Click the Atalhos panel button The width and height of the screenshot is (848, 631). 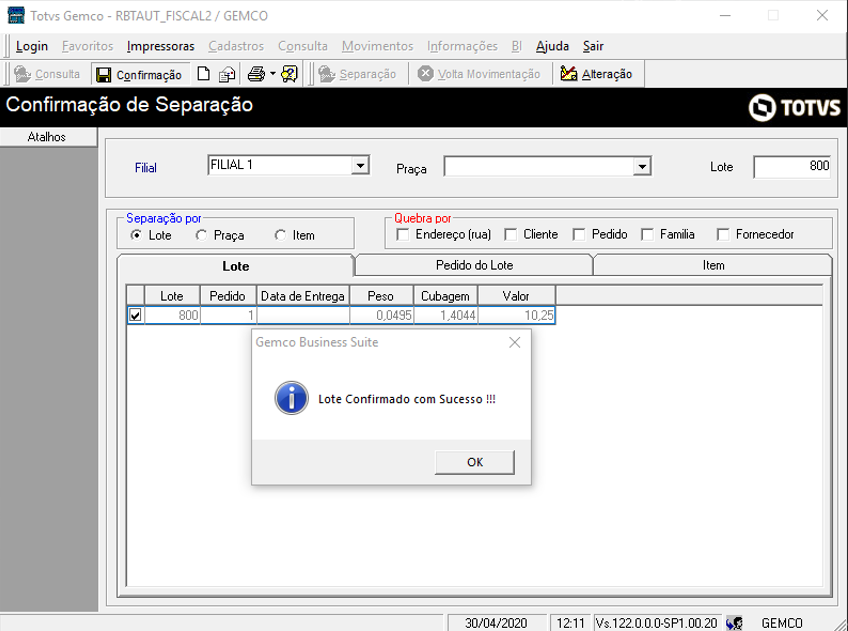(48, 137)
